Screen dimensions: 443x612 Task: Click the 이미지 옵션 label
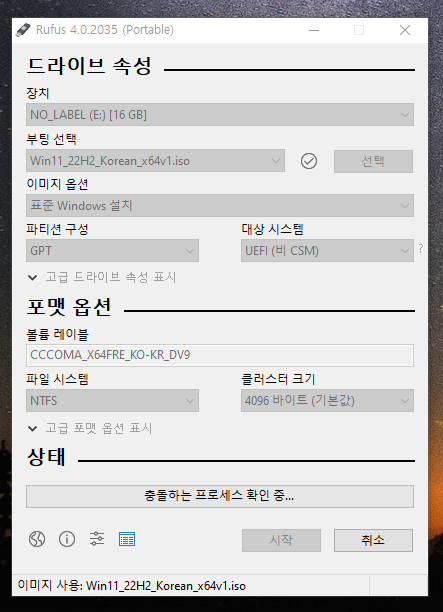point(57,184)
